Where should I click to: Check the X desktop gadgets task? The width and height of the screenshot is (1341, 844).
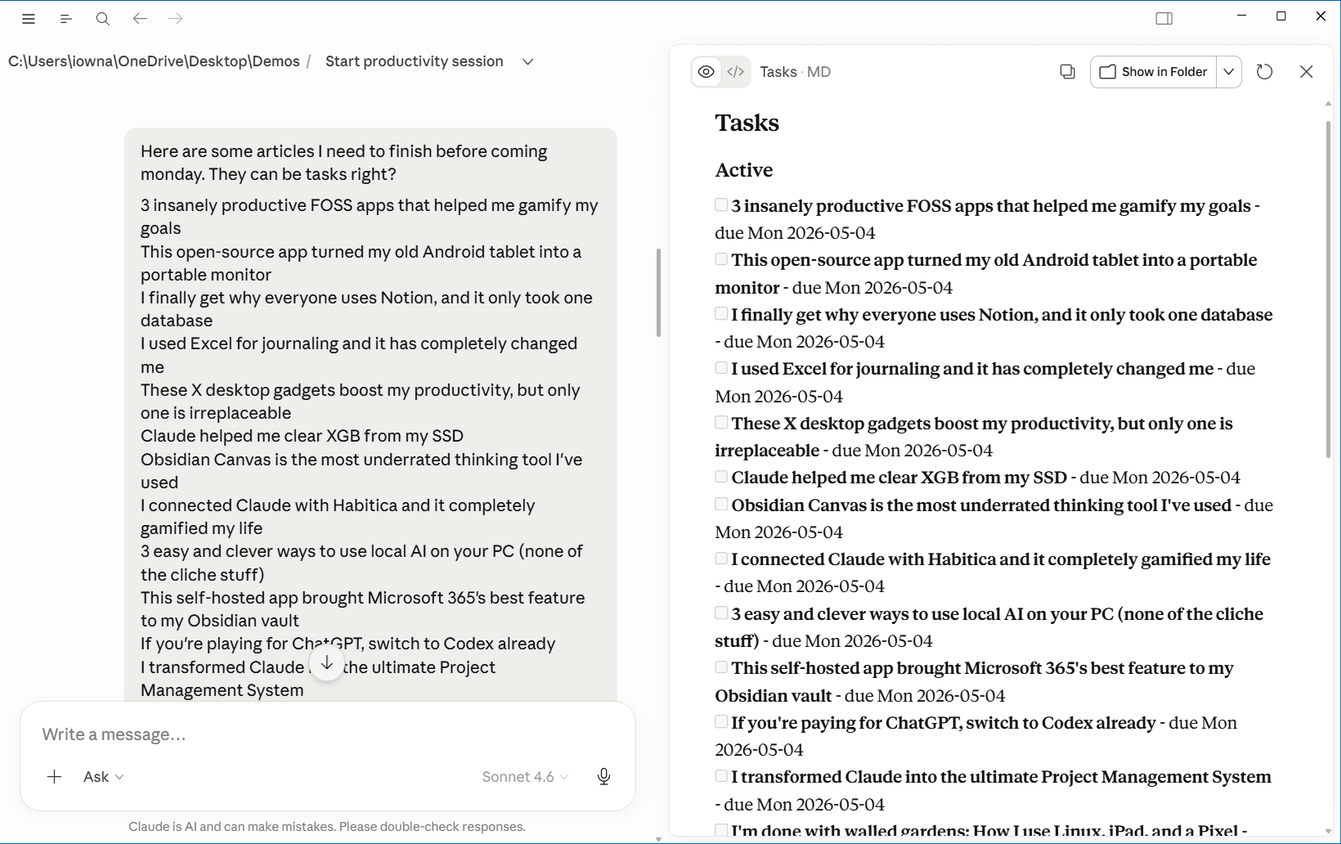(721, 423)
